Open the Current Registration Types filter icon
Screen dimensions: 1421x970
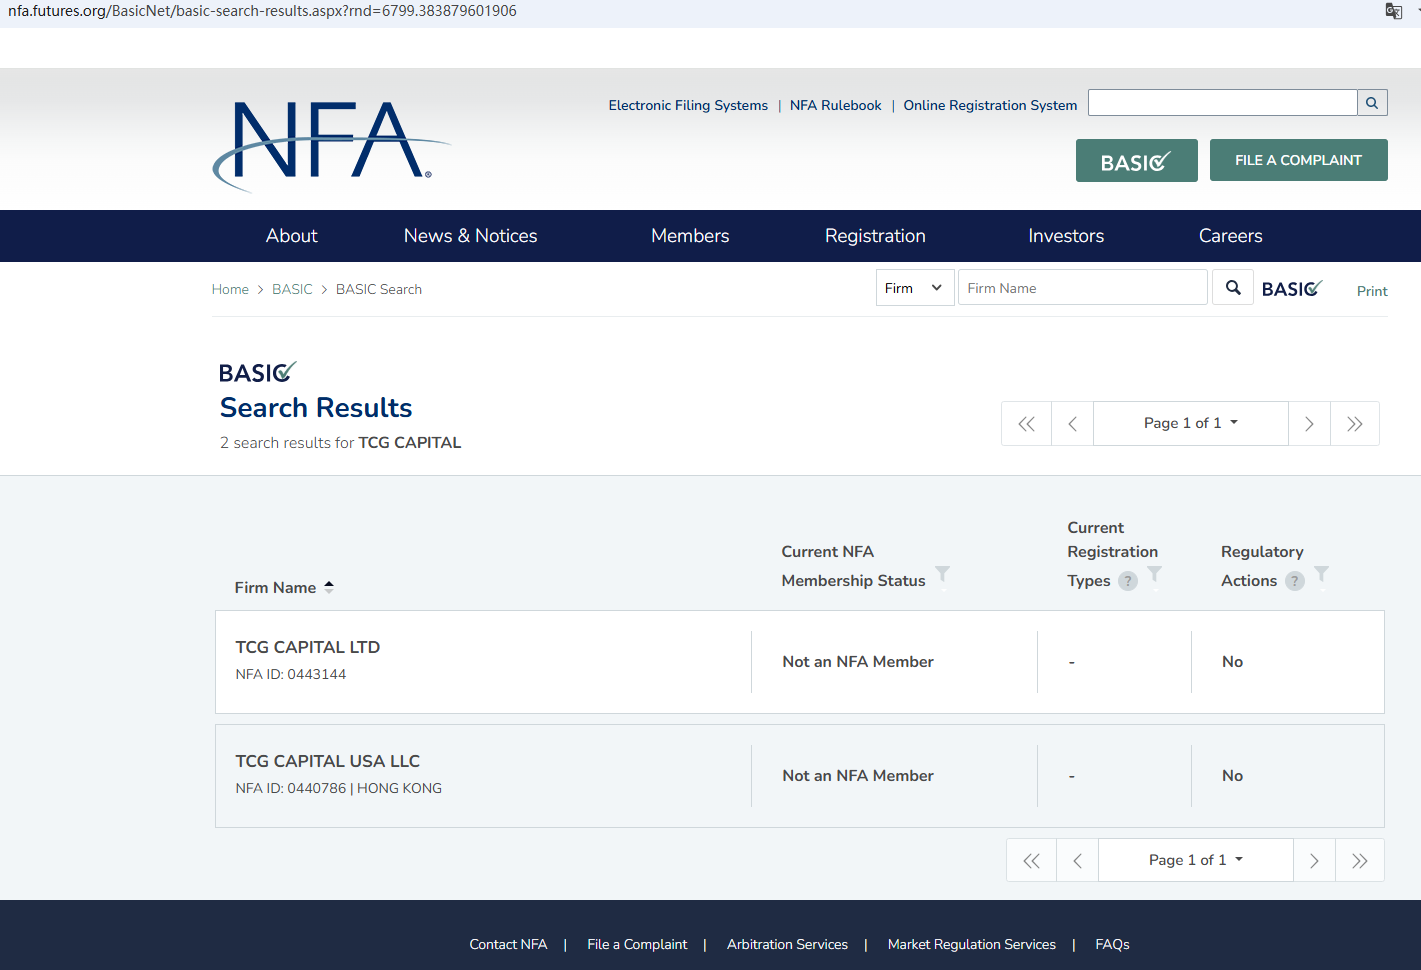[x=1155, y=574]
